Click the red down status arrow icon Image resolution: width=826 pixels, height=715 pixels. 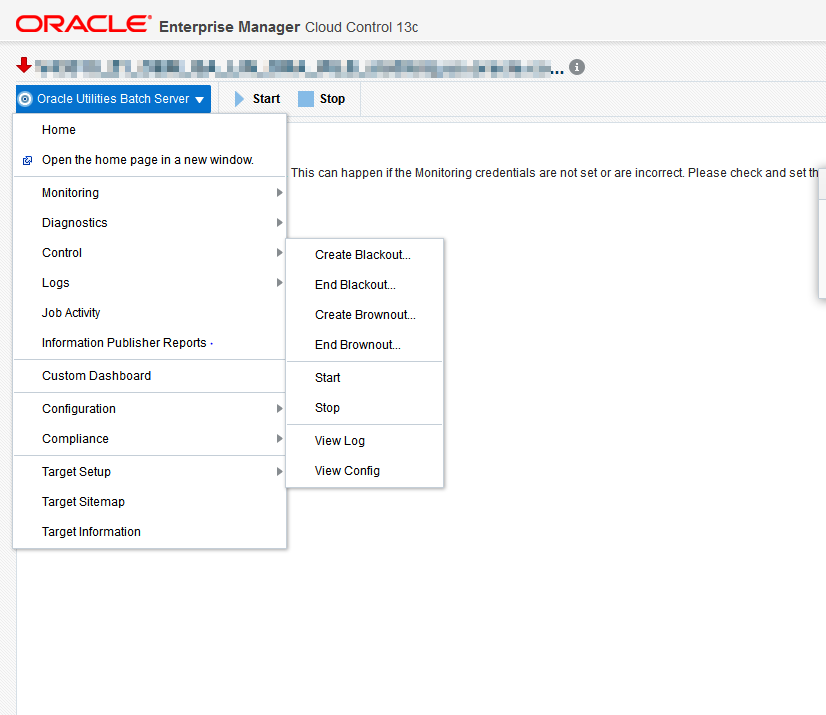pyautogui.click(x=24, y=65)
